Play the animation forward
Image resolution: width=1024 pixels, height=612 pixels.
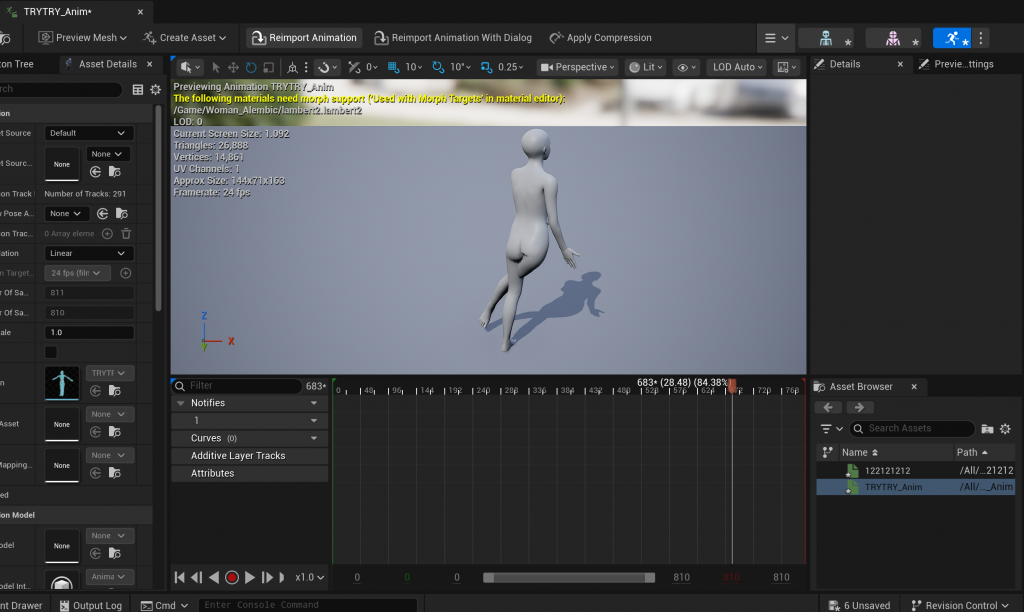[x=250, y=577]
